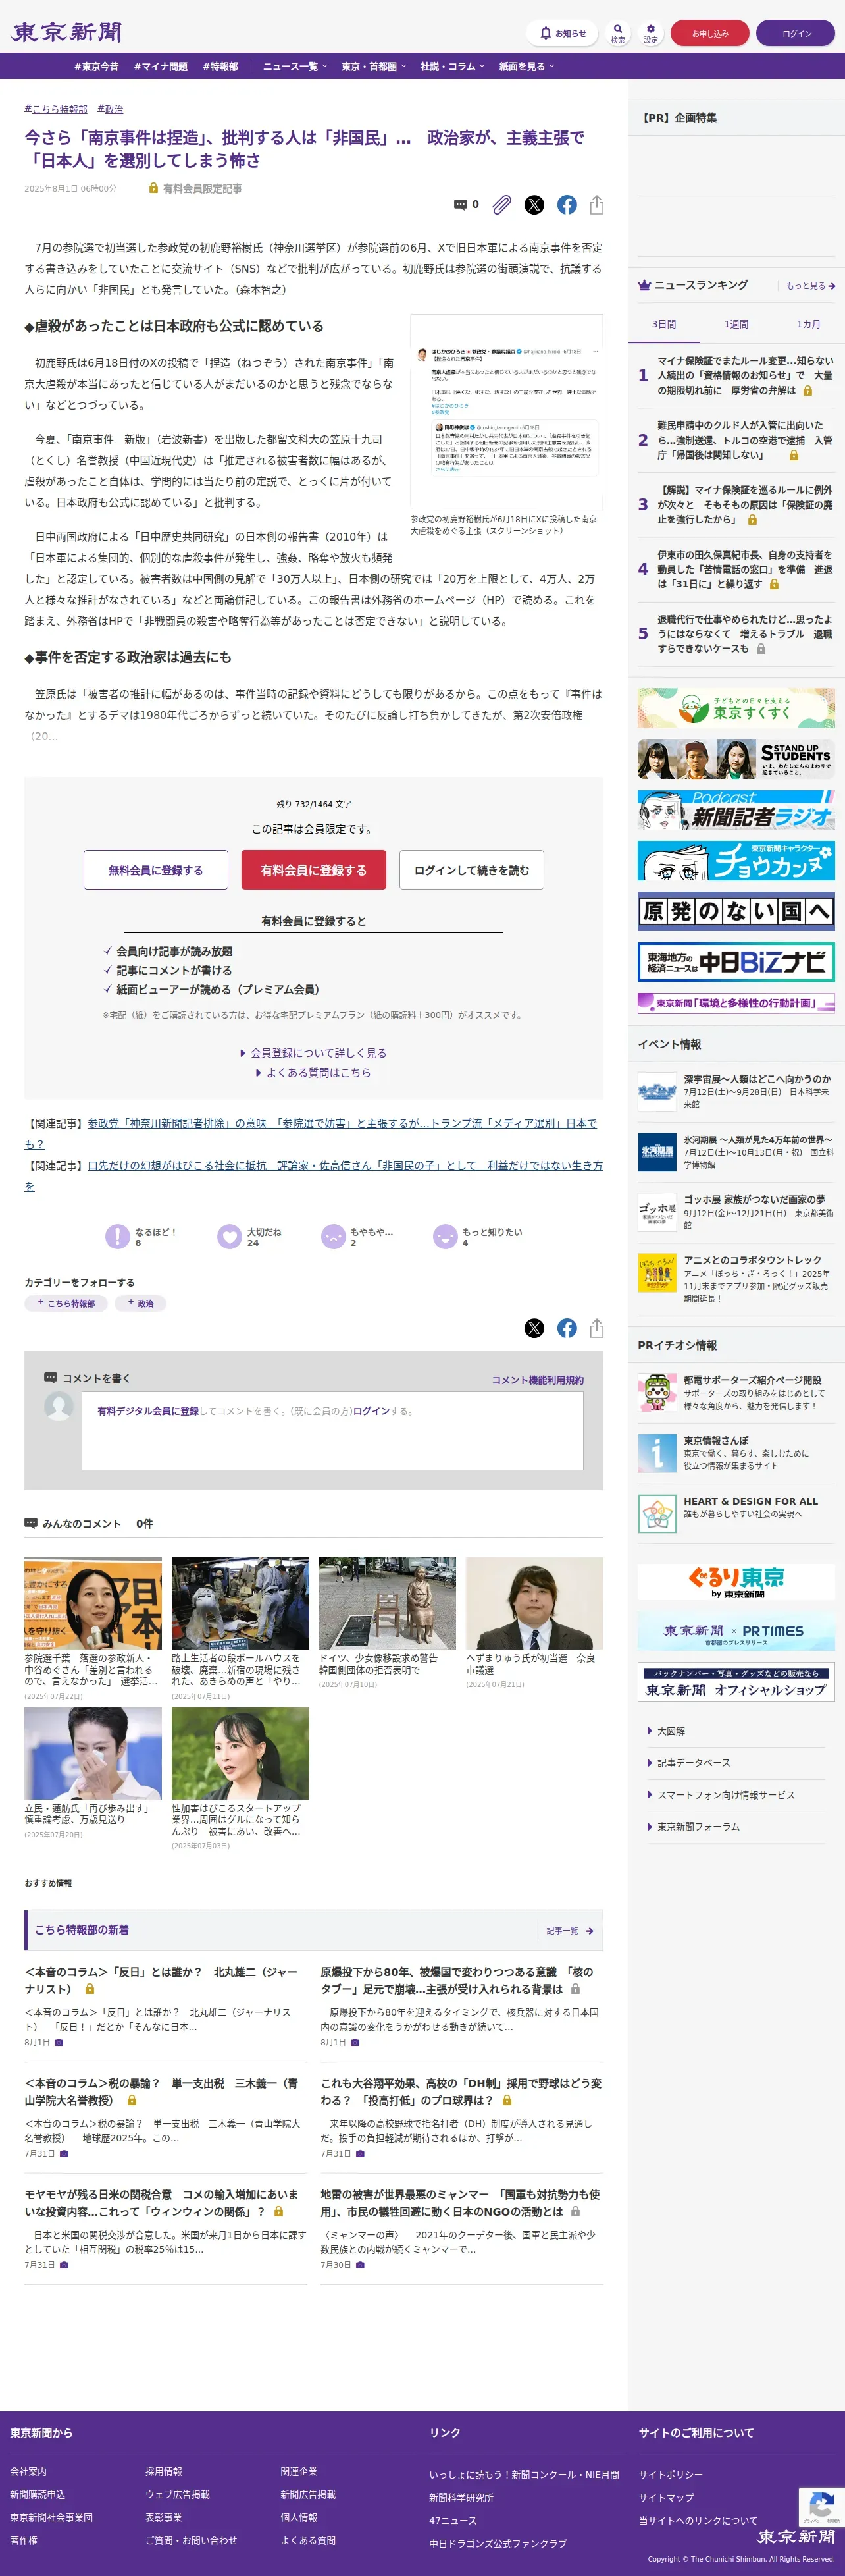React with もっと知りたい face icon
This screenshot has height=2576, width=845.
tap(445, 1236)
